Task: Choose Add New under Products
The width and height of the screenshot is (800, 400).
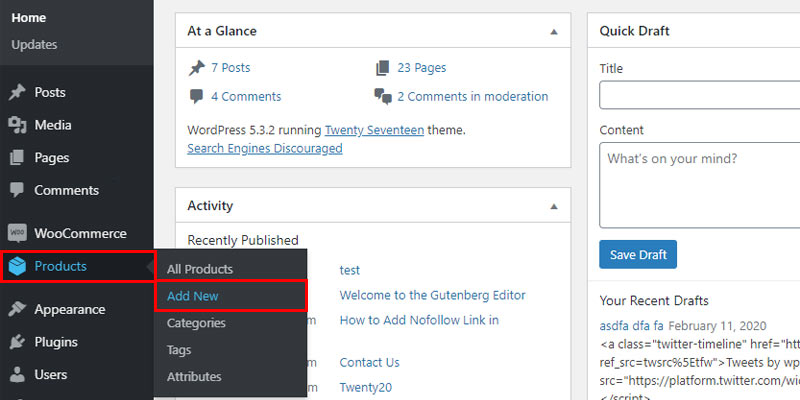Action: pyautogui.click(x=192, y=296)
